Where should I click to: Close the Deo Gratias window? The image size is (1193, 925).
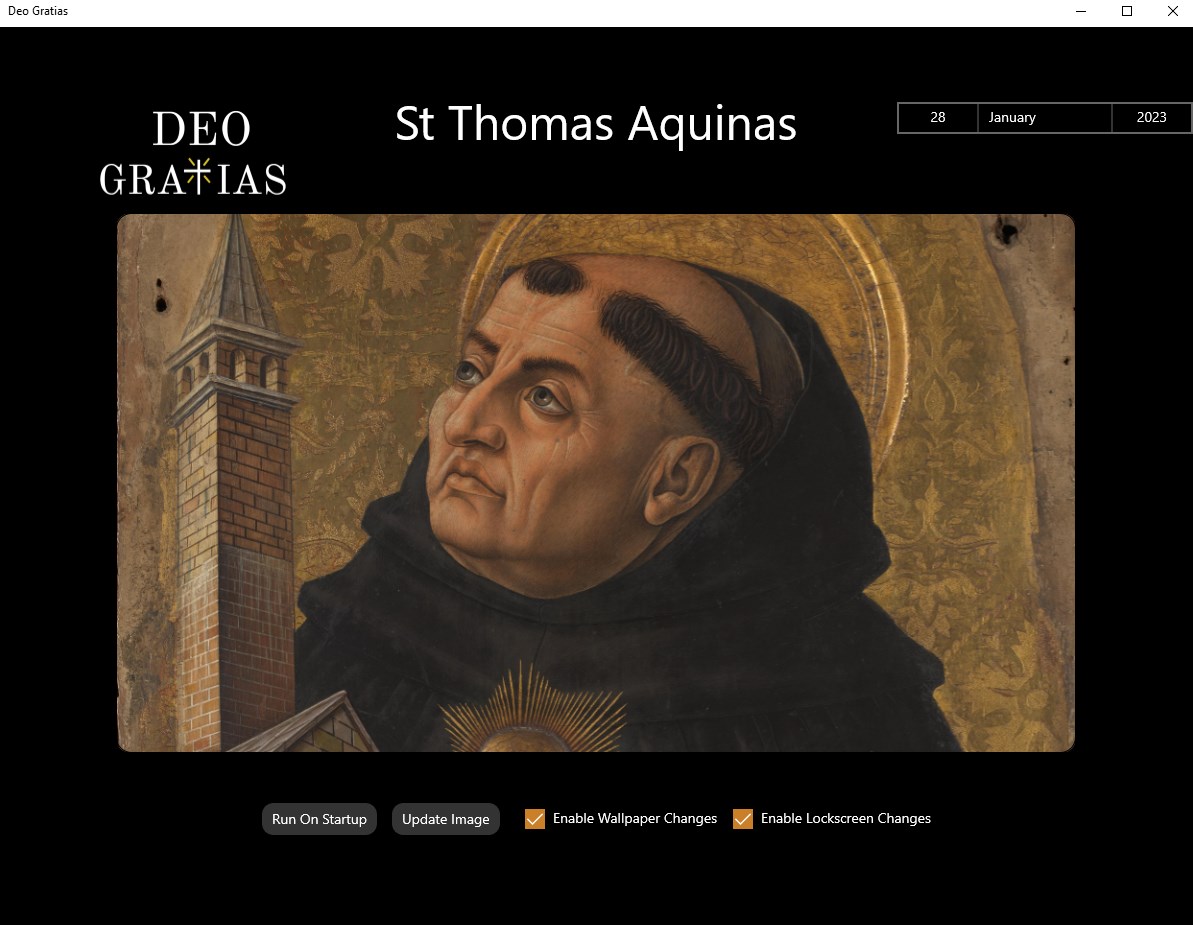(x=1172, y=11)
